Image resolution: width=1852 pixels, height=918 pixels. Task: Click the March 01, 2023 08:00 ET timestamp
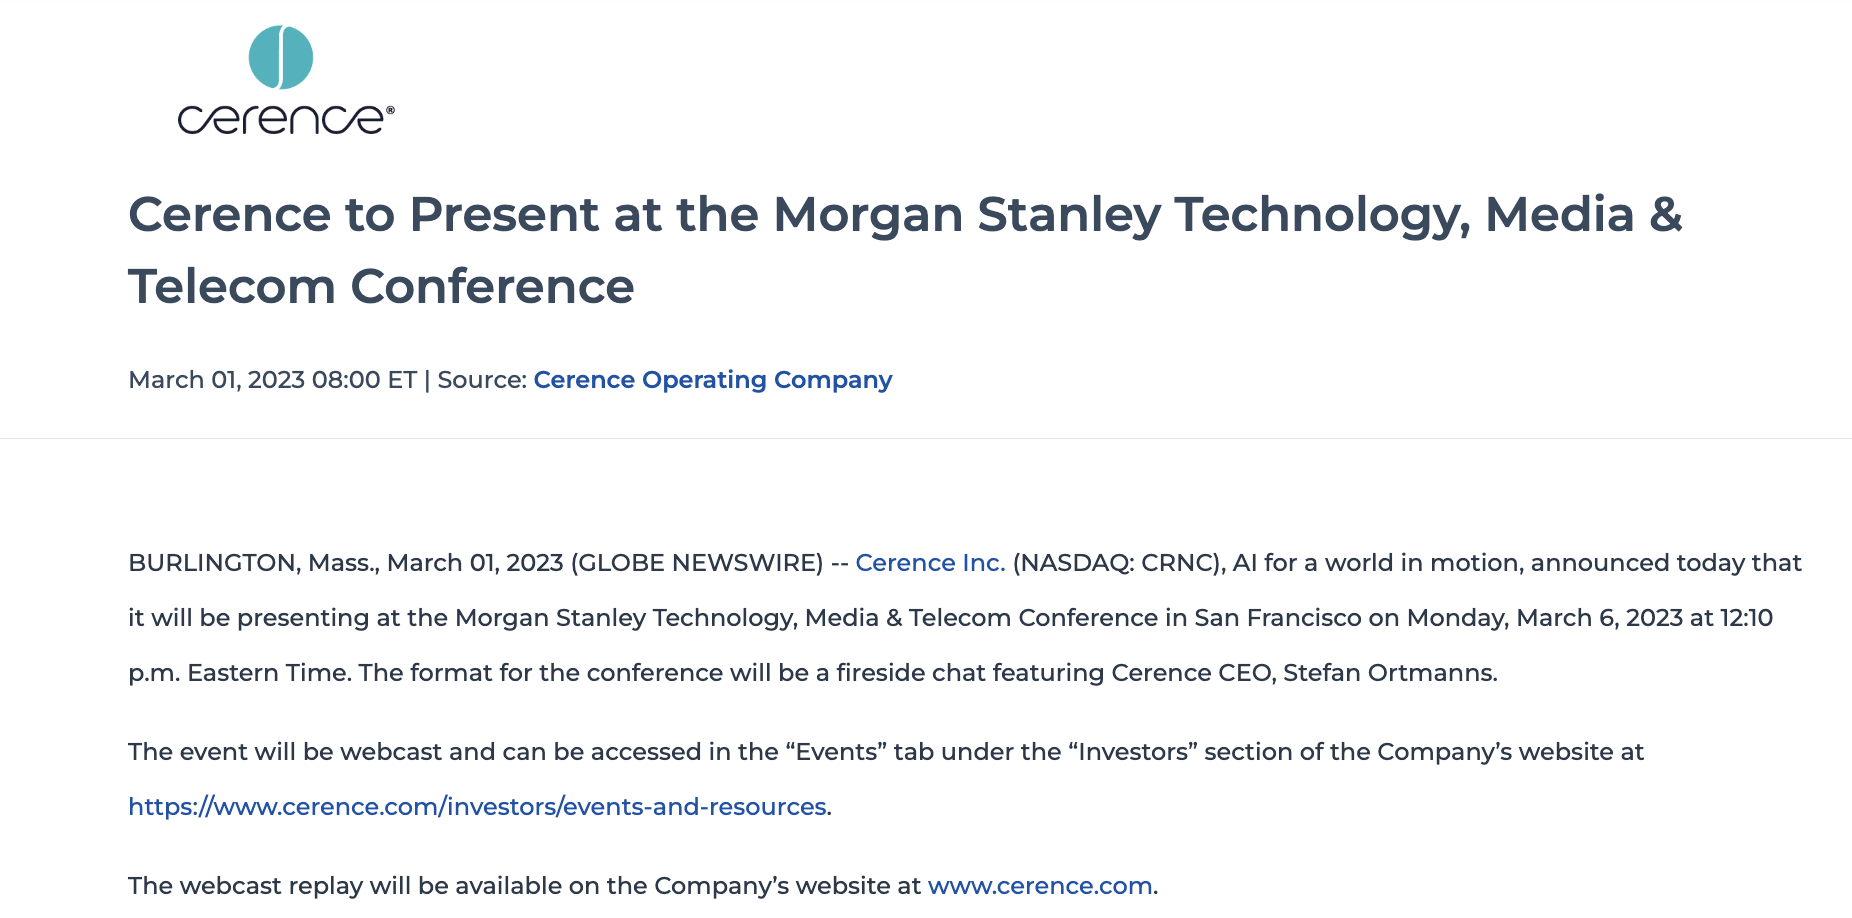[273, 380]
